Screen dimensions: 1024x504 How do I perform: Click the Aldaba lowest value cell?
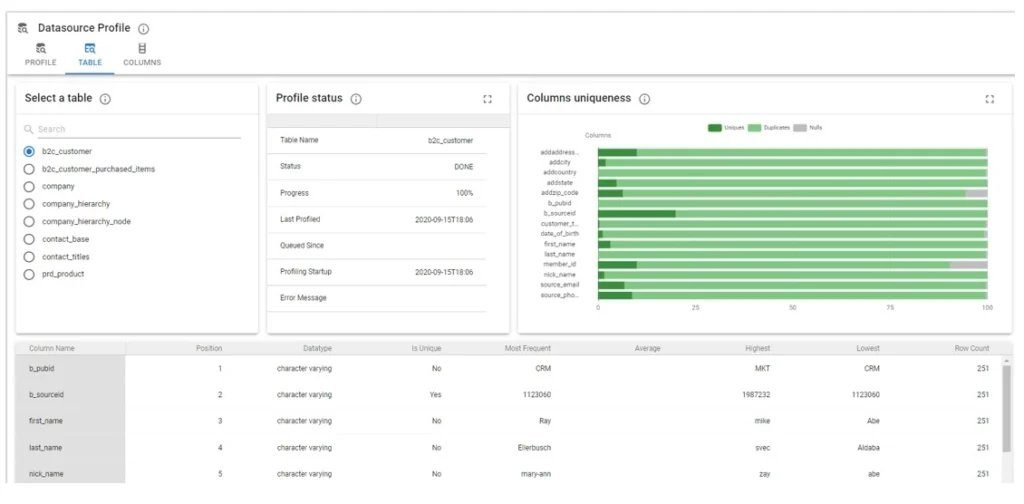pyautogui.click(x=868, y=448)
